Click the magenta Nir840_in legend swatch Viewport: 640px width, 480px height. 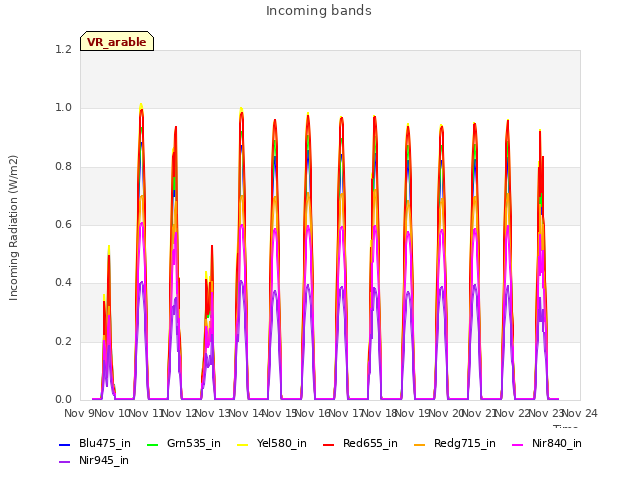tap(518, 444)
